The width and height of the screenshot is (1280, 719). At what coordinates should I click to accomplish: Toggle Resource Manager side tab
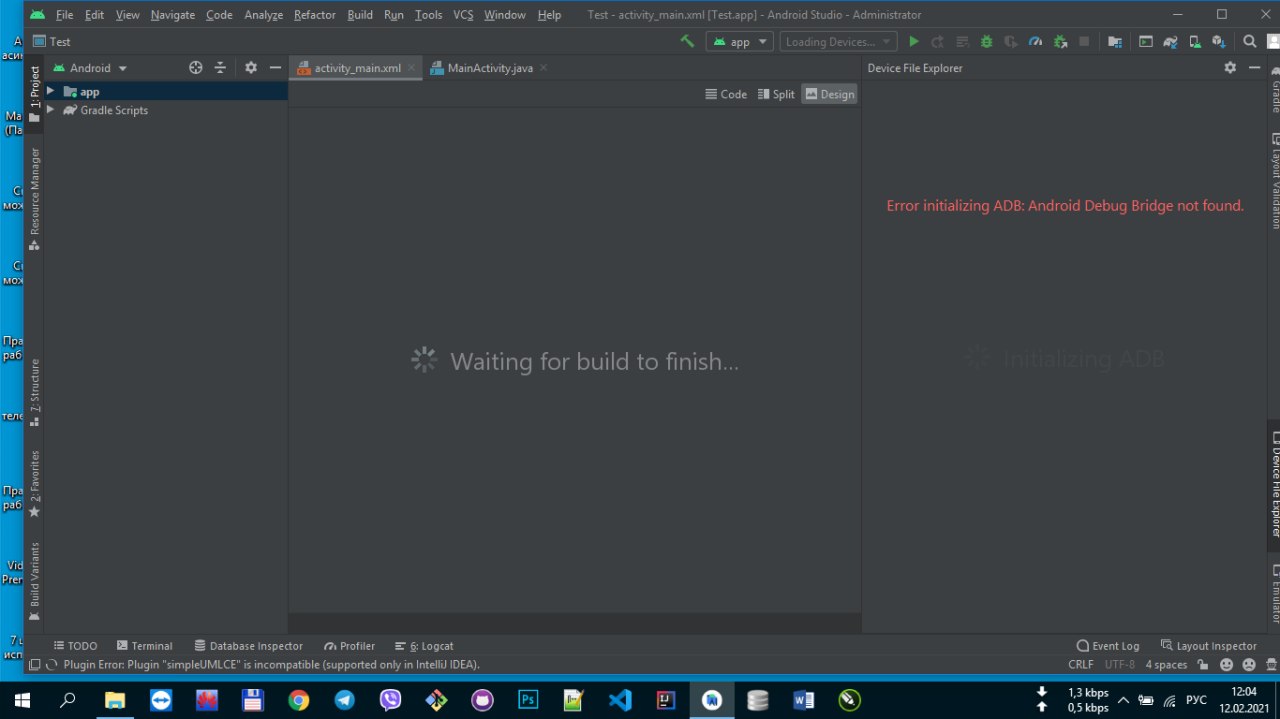[34, 199]
